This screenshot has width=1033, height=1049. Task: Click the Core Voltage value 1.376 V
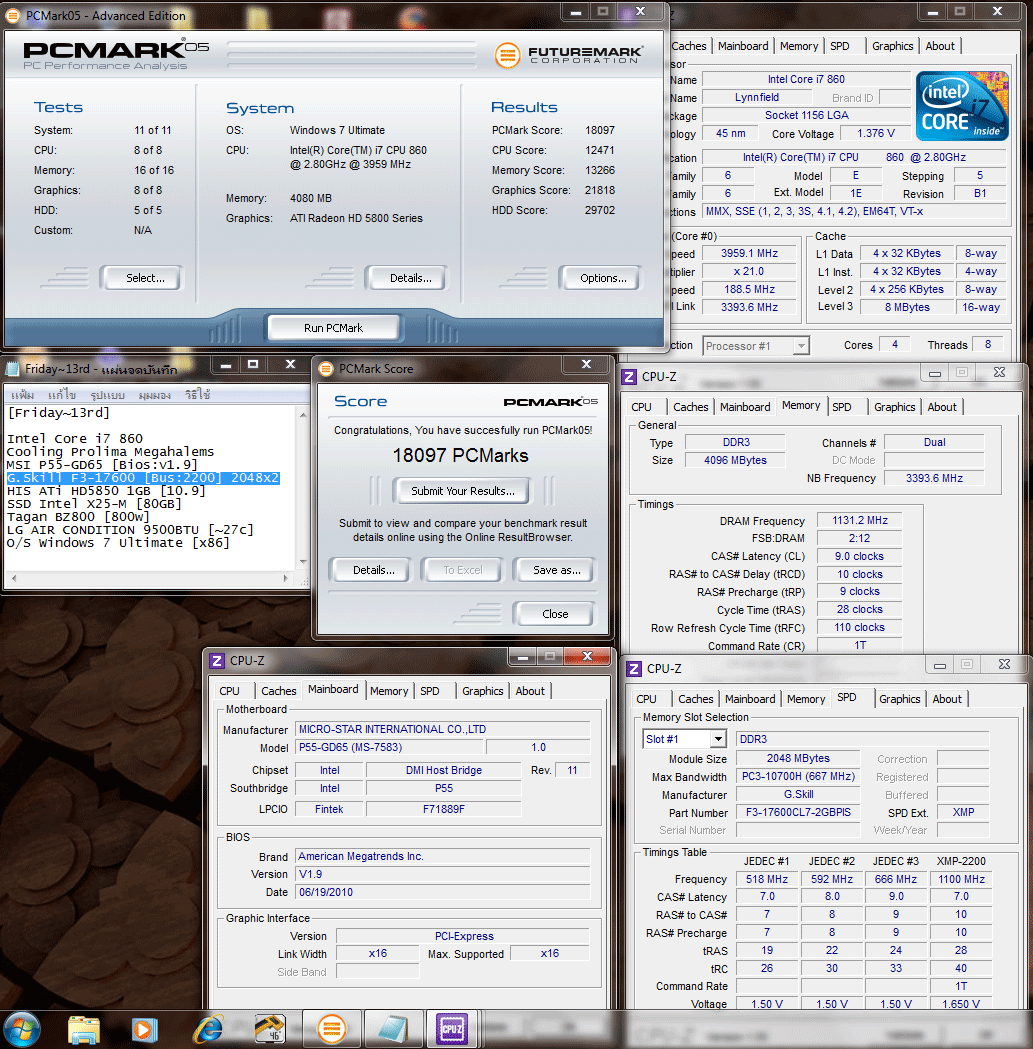tap(875, 134)
